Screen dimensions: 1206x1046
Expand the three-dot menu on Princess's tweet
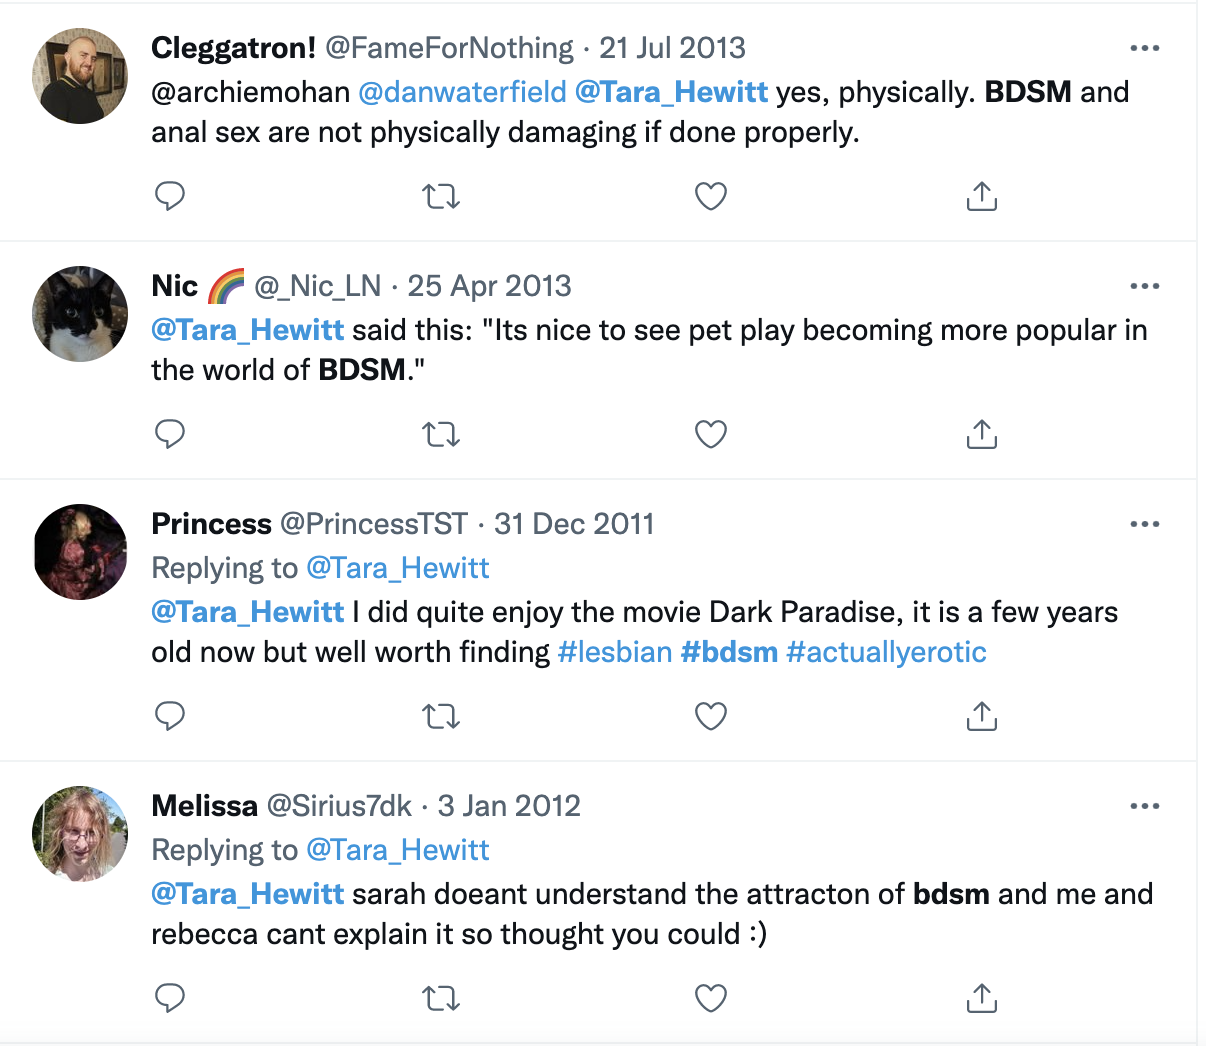pos(1144,524)
